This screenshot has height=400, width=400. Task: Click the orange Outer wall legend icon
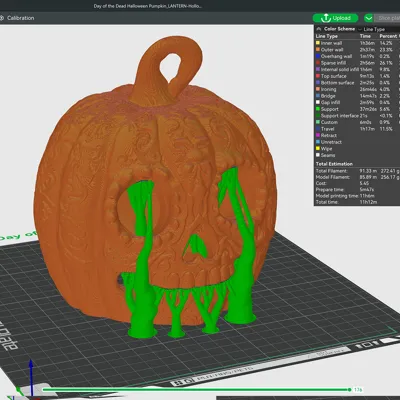[x=318, y=50]
